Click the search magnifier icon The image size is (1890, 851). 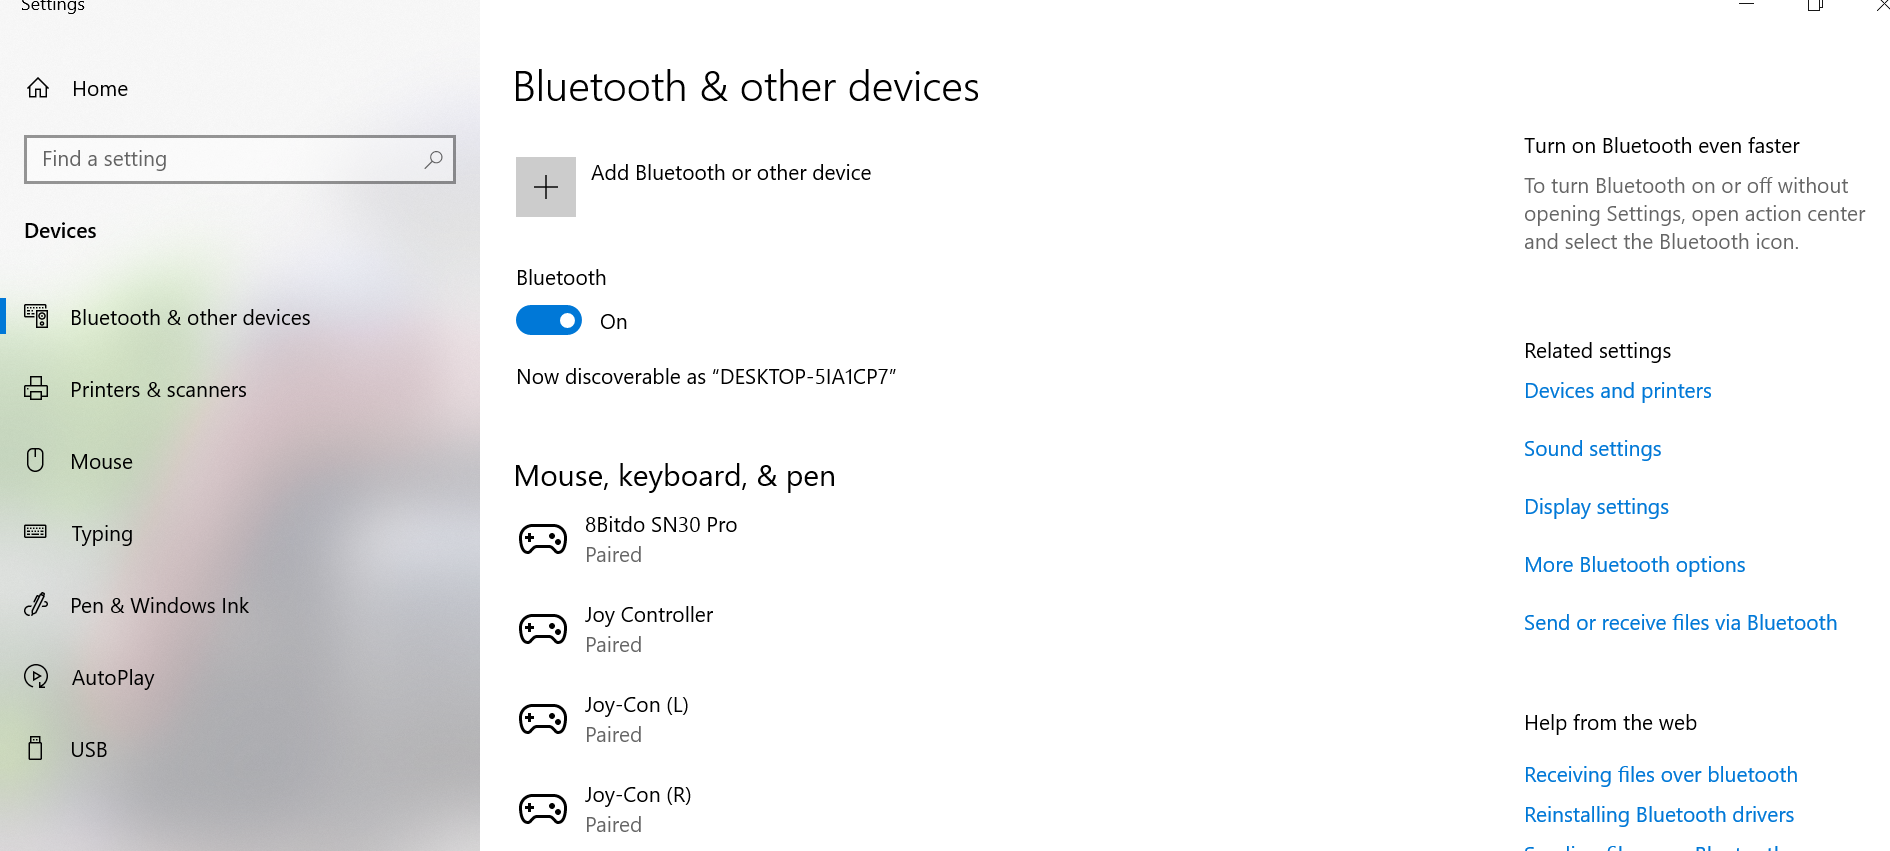tap(433, 159)
